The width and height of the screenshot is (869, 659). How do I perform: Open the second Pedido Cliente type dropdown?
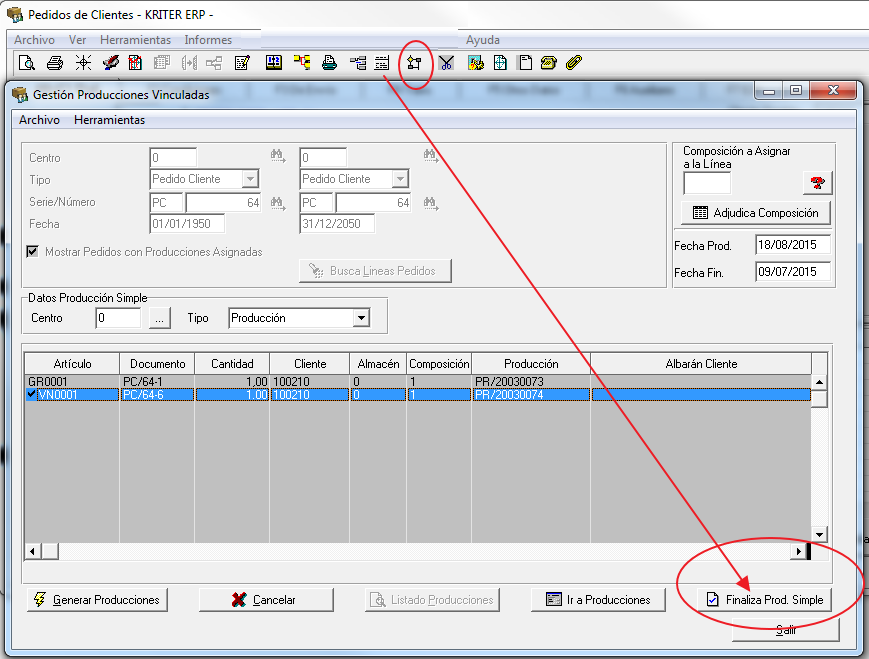tap(400, 179)
